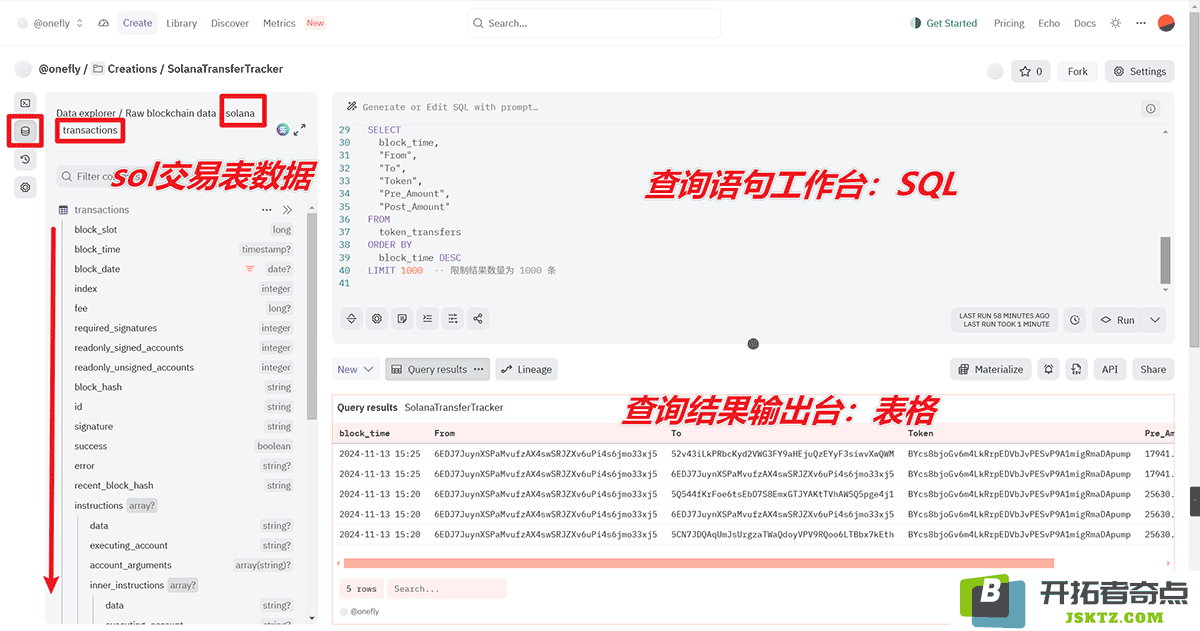Image resolution: width=1200 pixels, height=631 pixels.
Task: Click Raw blockchain data breadcrumb
Action: [170, 113]
